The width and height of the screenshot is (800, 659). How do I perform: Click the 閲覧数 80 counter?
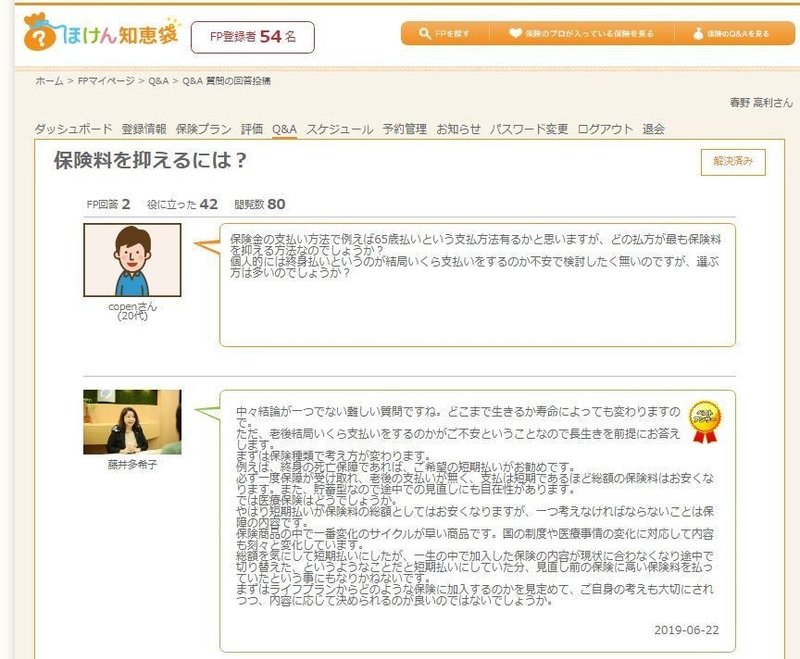pyautogui.click(x=260, y=205)
